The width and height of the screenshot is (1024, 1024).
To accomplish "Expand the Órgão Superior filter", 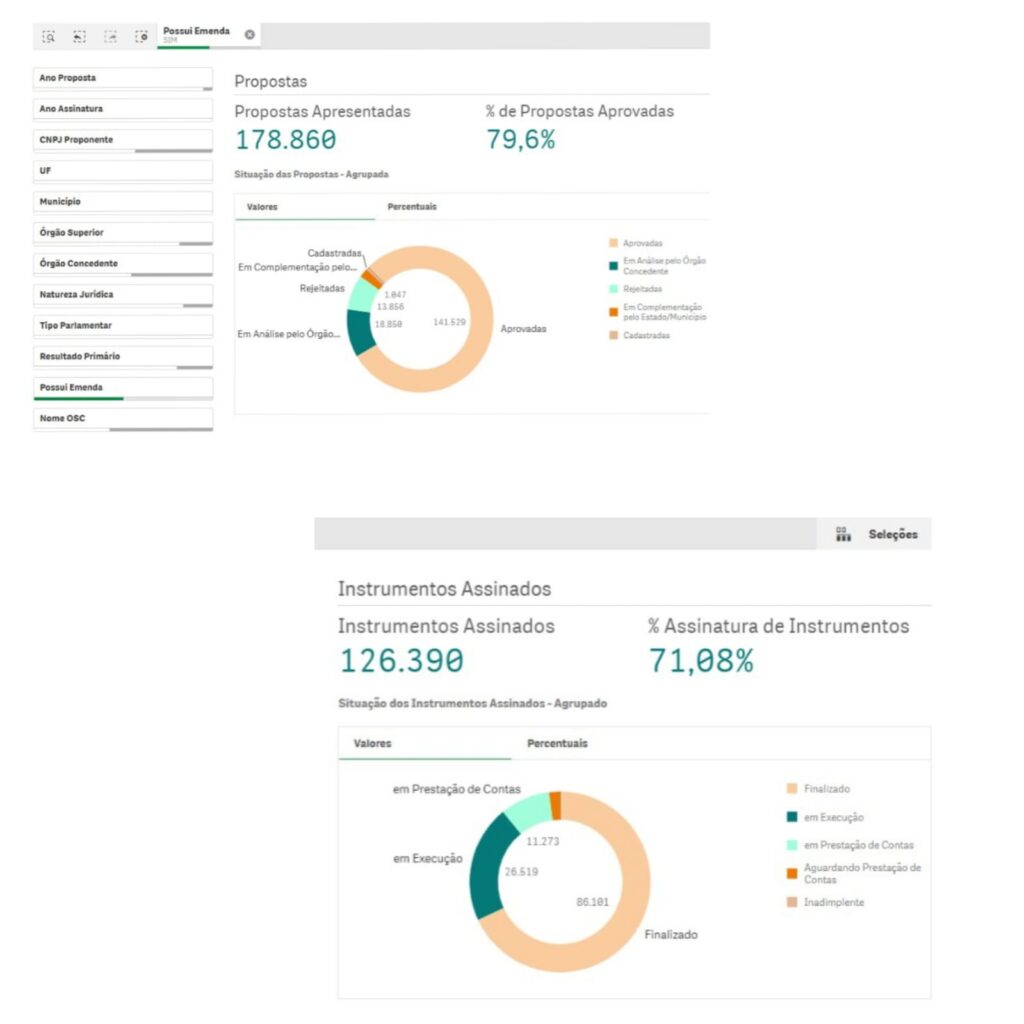I will (123, 233).
